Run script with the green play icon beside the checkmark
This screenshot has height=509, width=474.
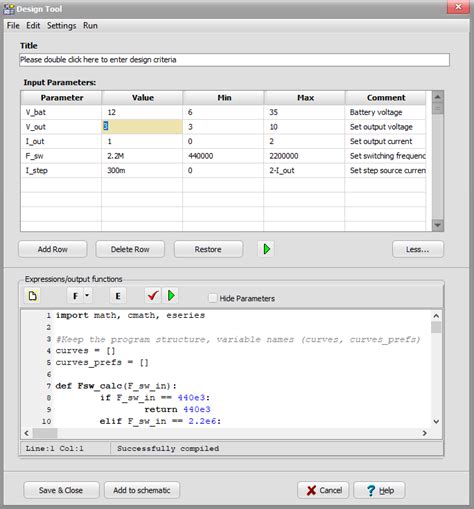click(x=171, y=296)
